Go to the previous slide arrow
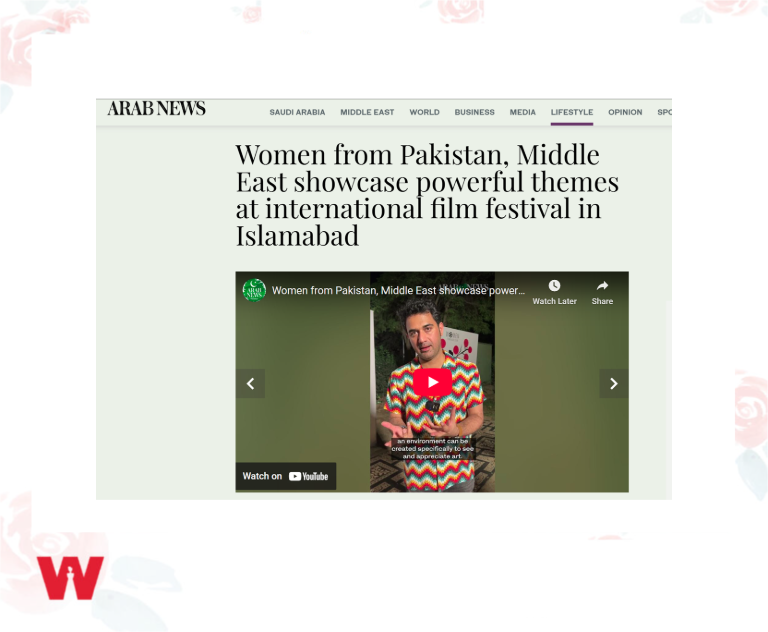768x632 pixels. coord(250,384)
